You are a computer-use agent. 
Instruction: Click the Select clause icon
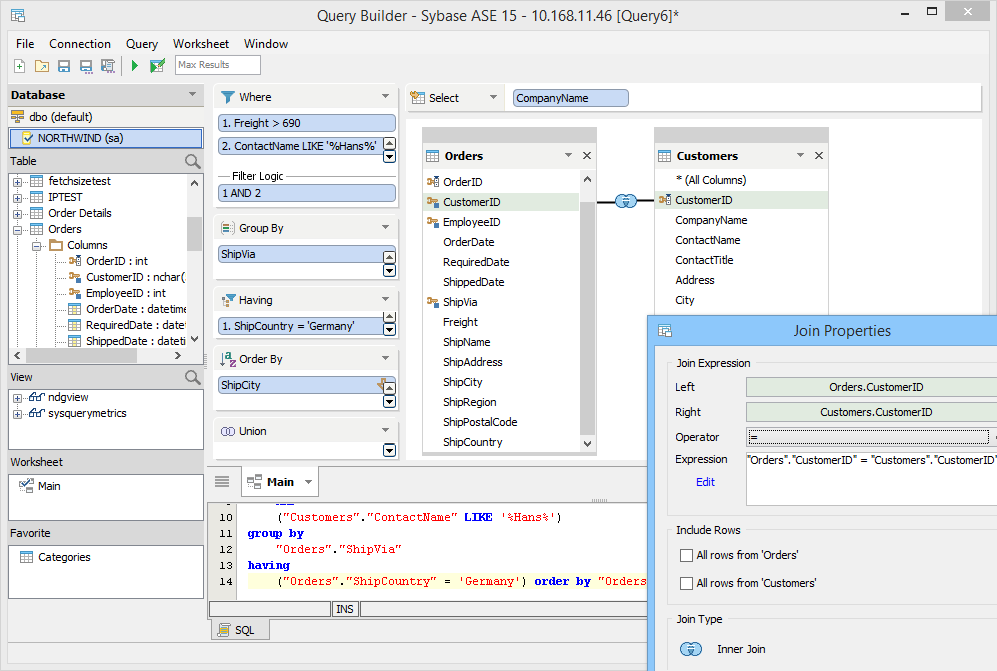pos(418,98)
